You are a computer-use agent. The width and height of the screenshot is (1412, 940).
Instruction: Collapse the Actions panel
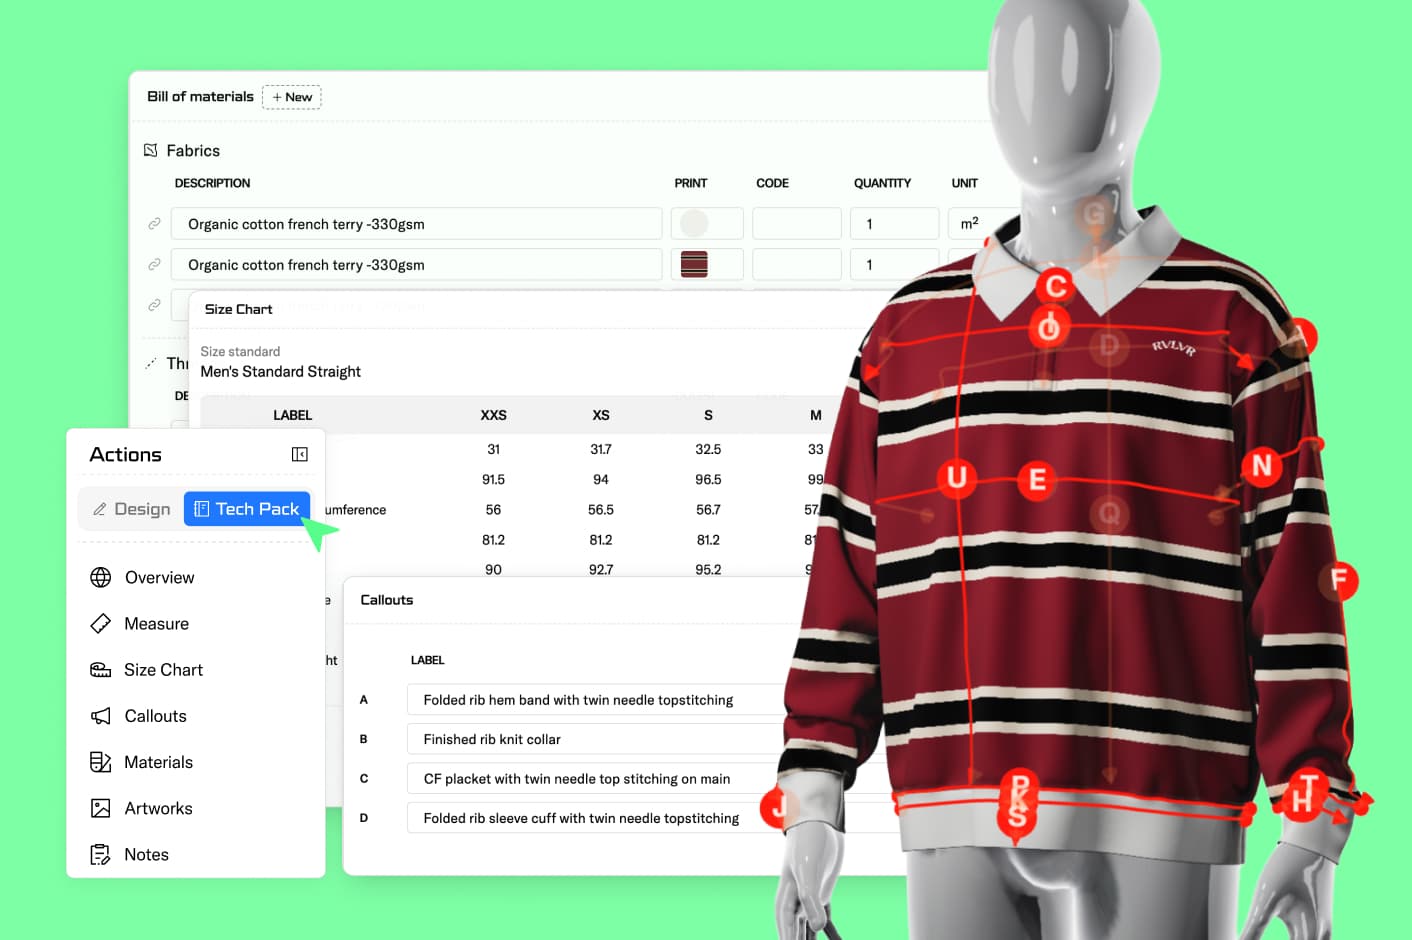pos(299,454)
